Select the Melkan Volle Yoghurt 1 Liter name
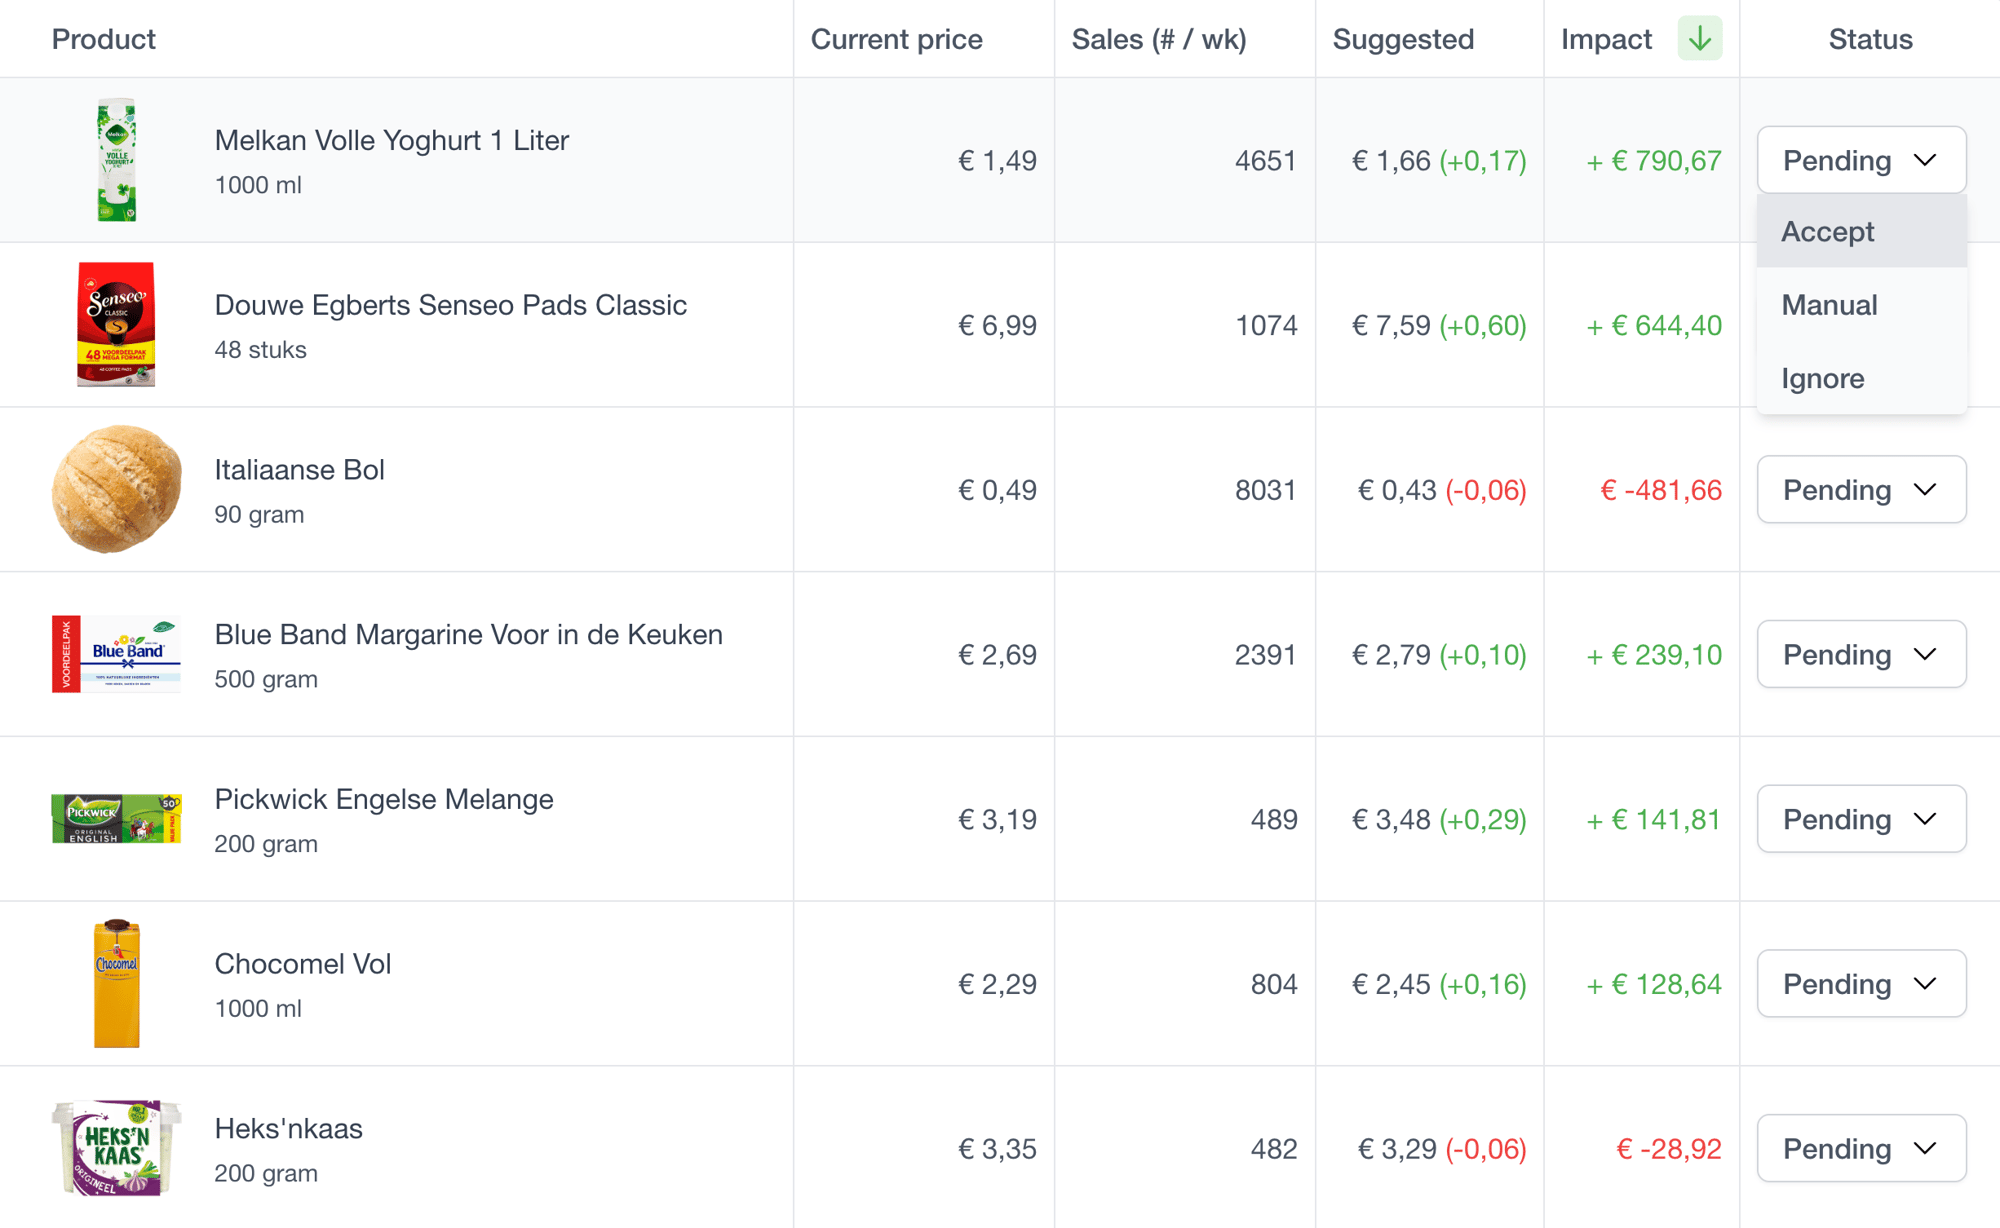This screenshot has height=1228, width=2000. point(392,140)
